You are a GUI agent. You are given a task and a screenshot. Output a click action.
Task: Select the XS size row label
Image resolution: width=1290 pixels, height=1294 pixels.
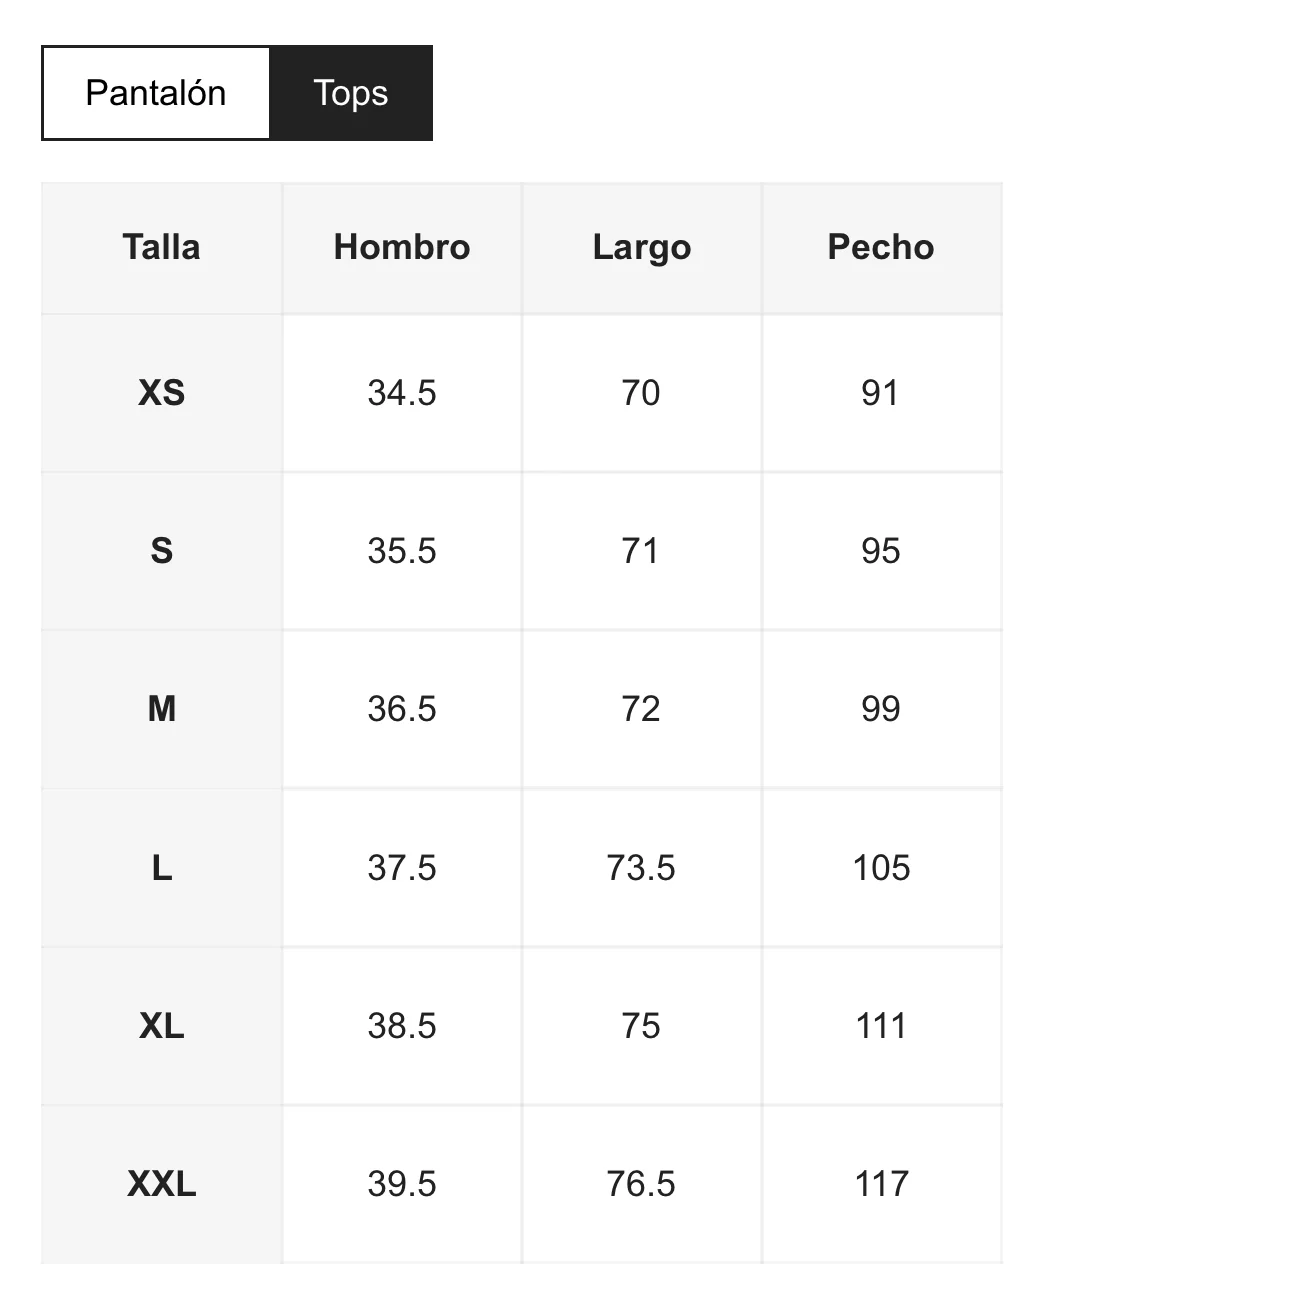tap(161, 393)
